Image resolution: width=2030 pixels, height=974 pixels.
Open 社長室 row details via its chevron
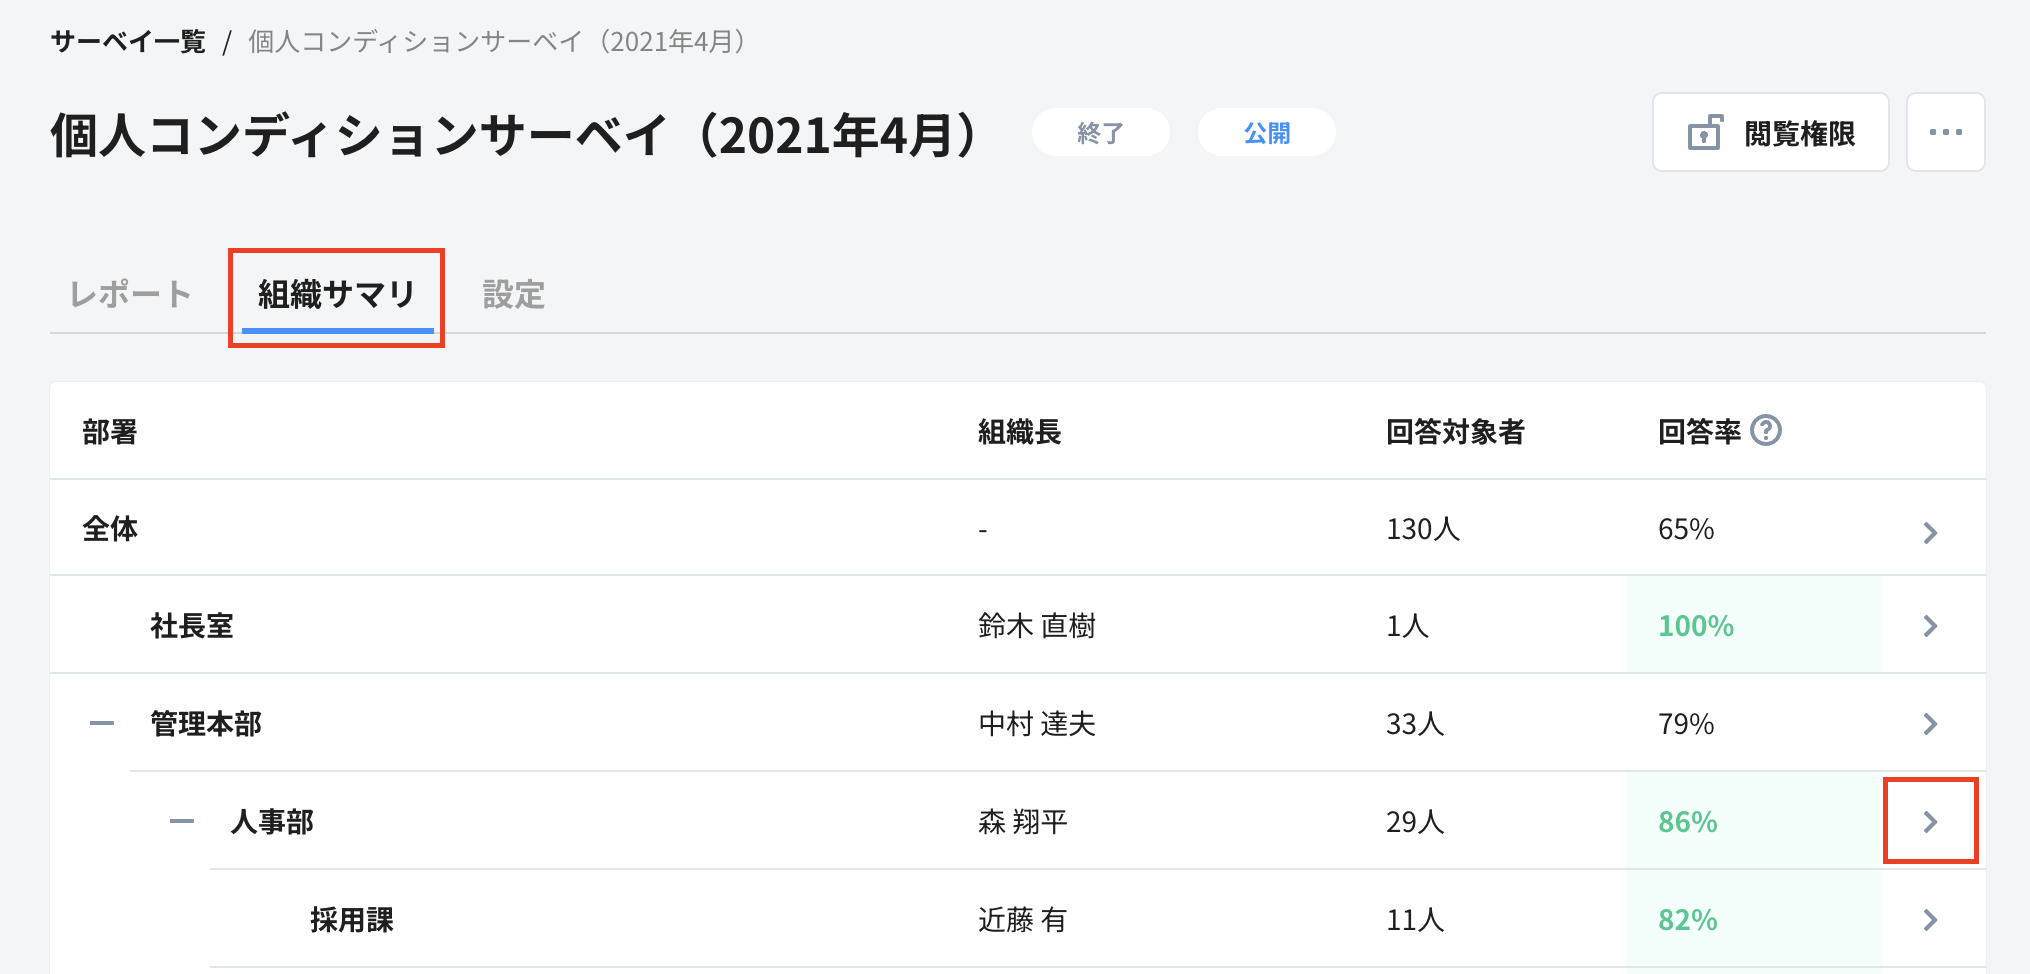[1930, 625]
